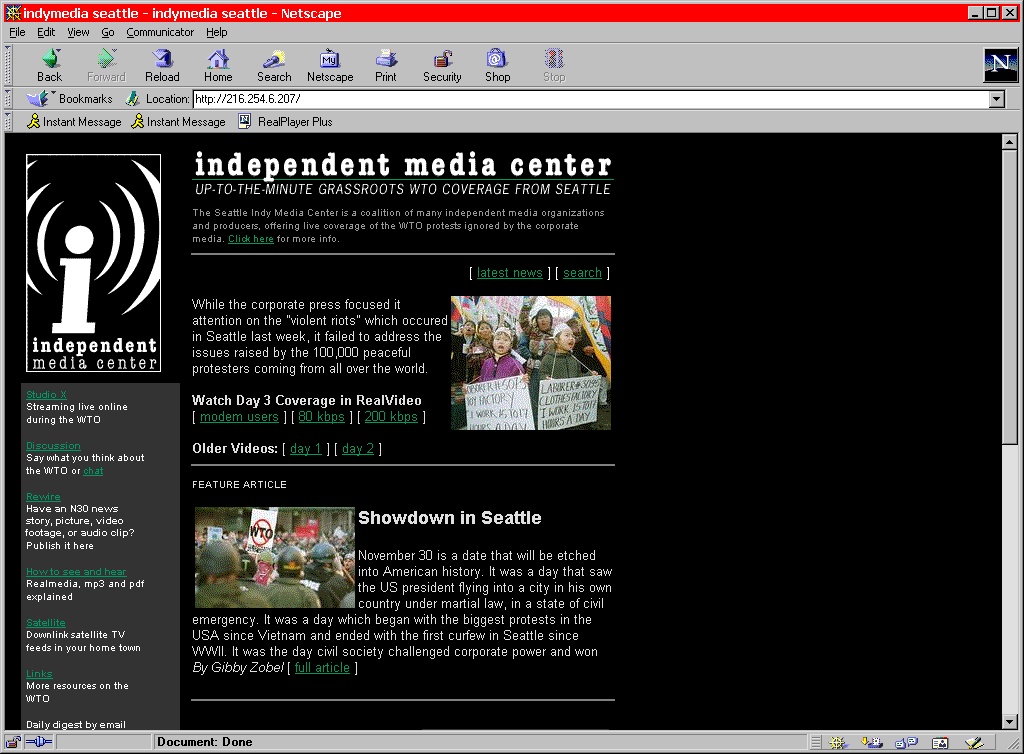Viewport: 1024px width, 754px height.
Task: Toggle online/offline plug icon in status bar
Action: pos(38,742)
